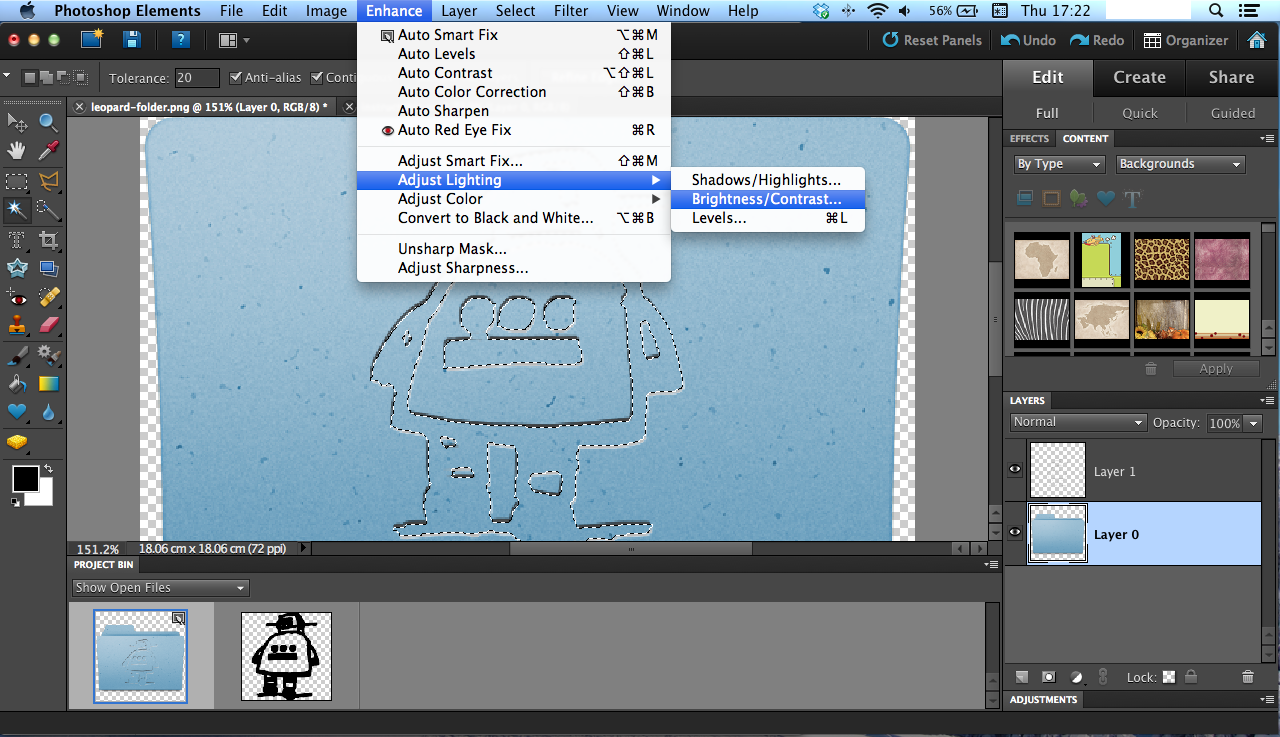Delete layer with Layers panel trash icon

(1247, 677)
